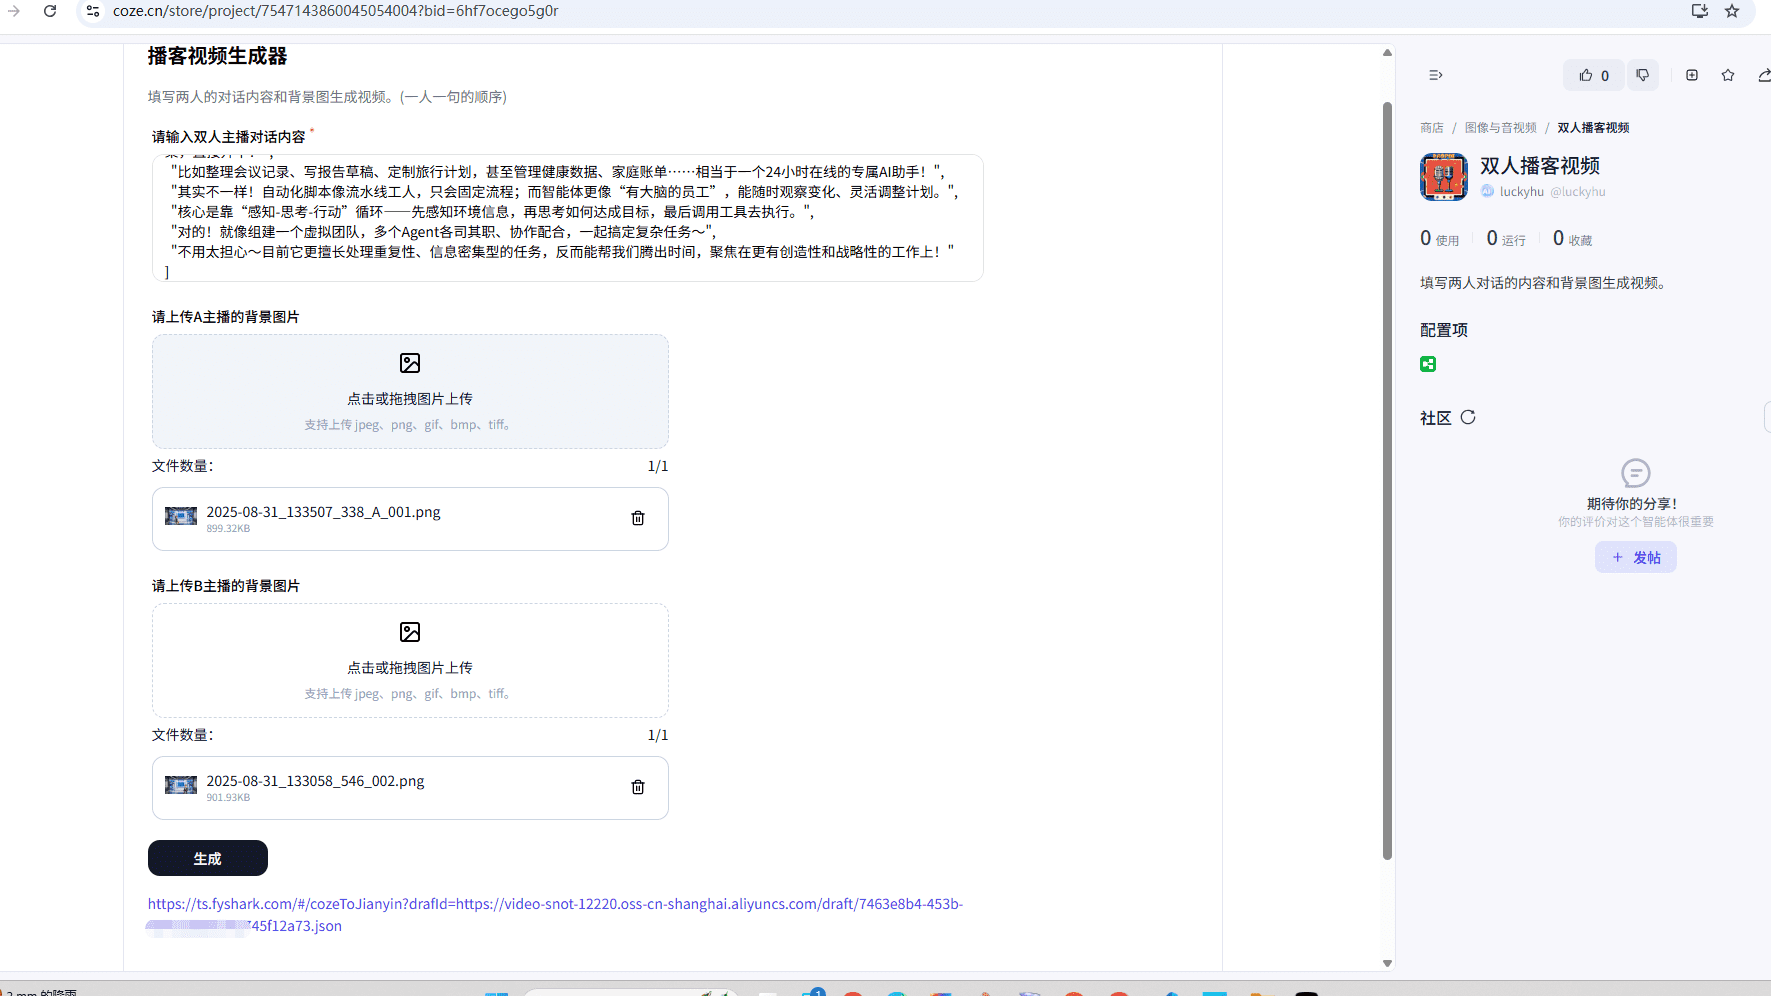The image size is (1771, 996).
Task: Refresh the 社区 community section
Action: click(x=1467, y=418)
